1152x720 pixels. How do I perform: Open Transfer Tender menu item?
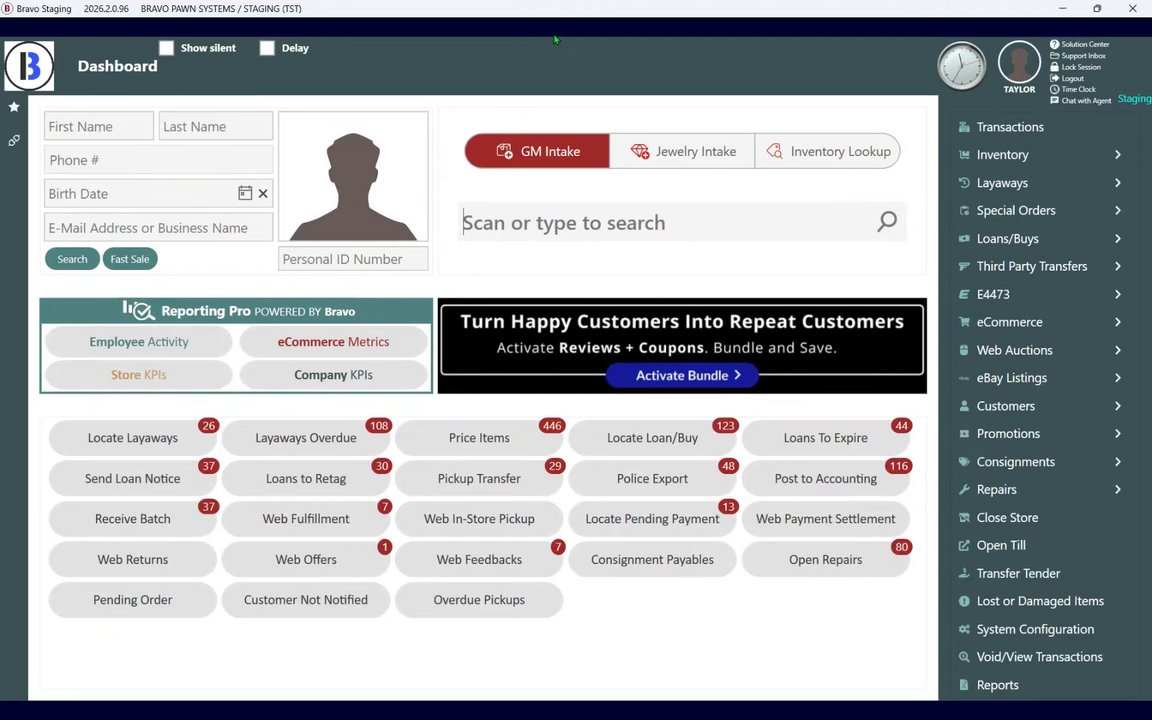click(1018, 573)
